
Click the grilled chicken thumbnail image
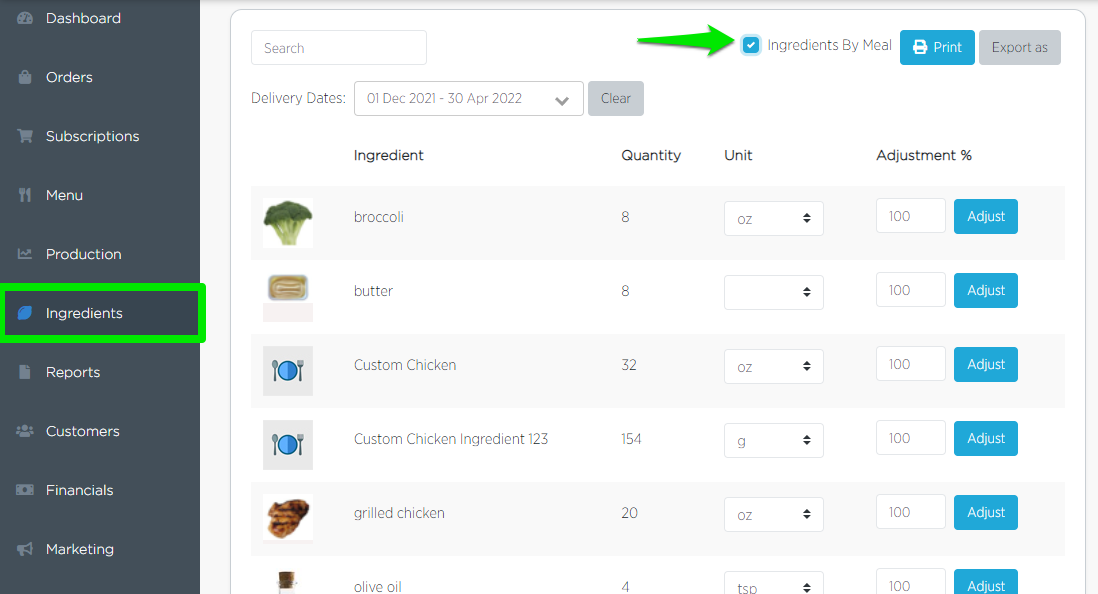pos(288,517)
